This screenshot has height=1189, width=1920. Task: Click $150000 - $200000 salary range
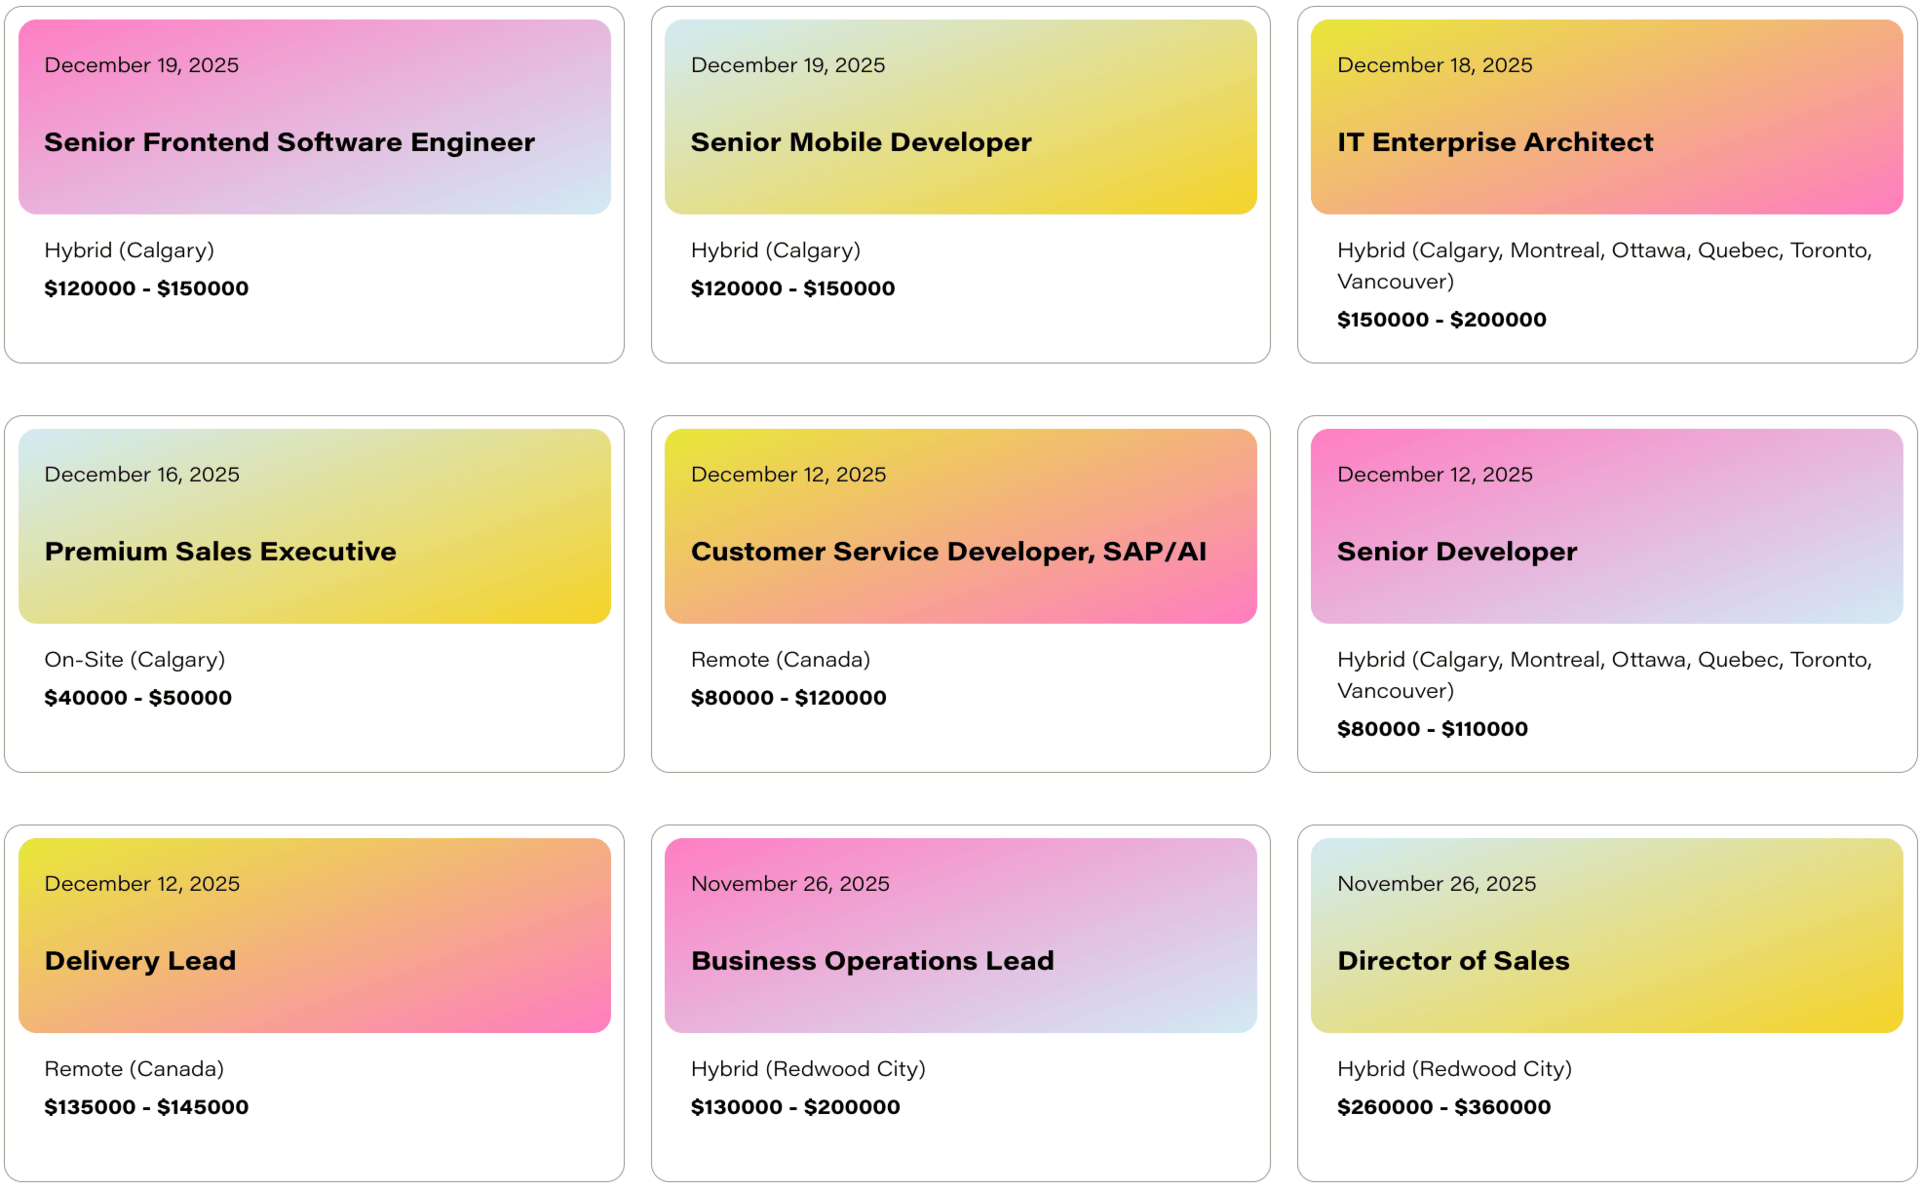[1441, 320]
